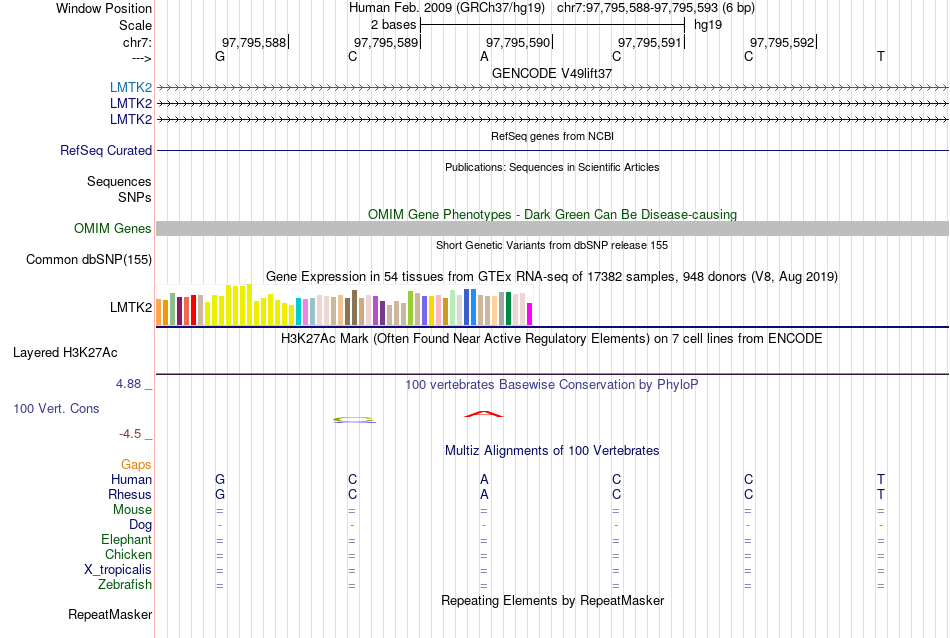Click the chr7: ruler label
This screenshot has height=638, width=950.
point(137,42)
